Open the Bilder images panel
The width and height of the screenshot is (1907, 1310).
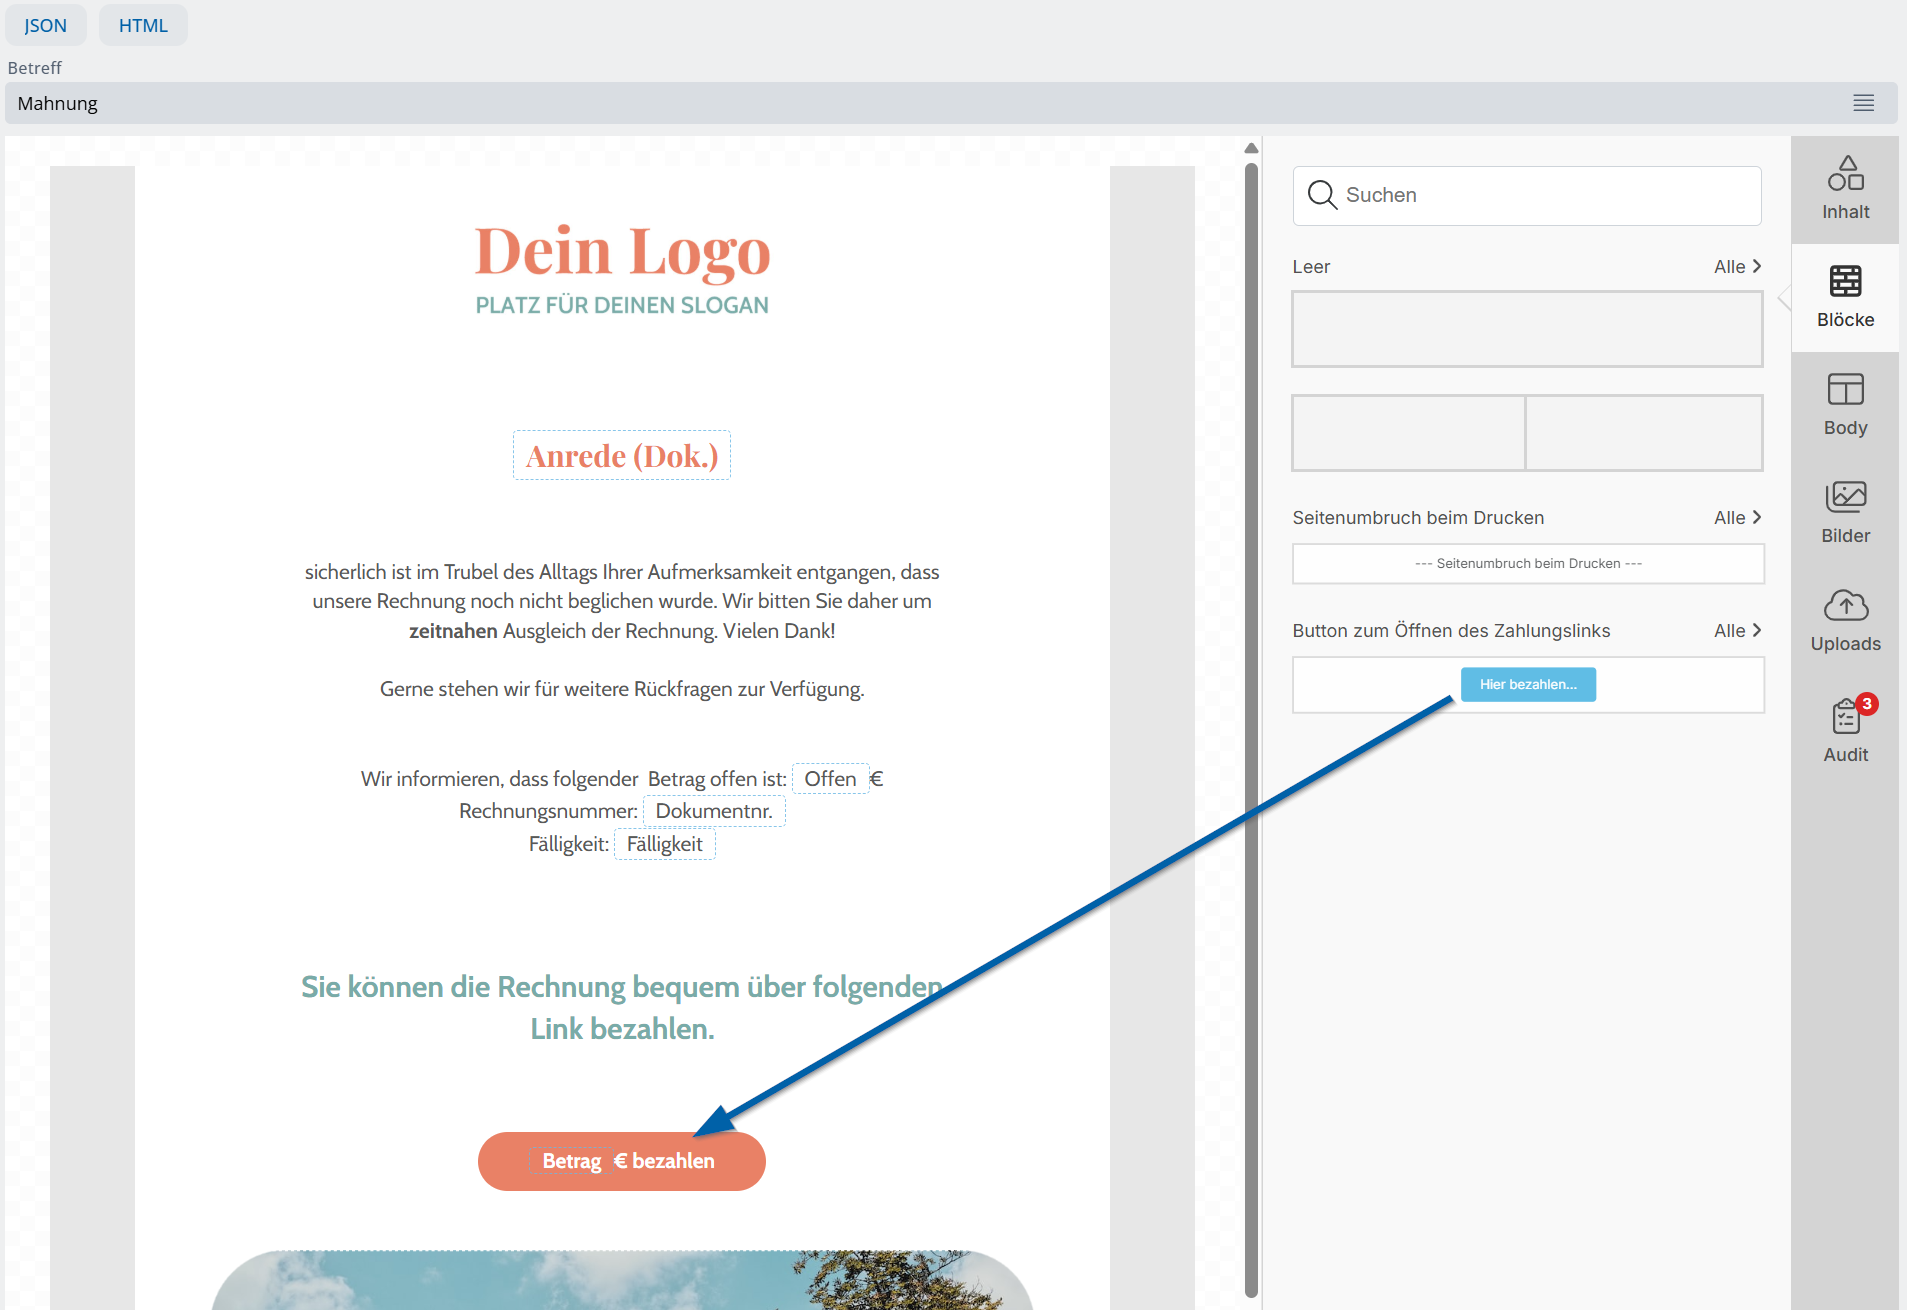tap(1845, 513)
